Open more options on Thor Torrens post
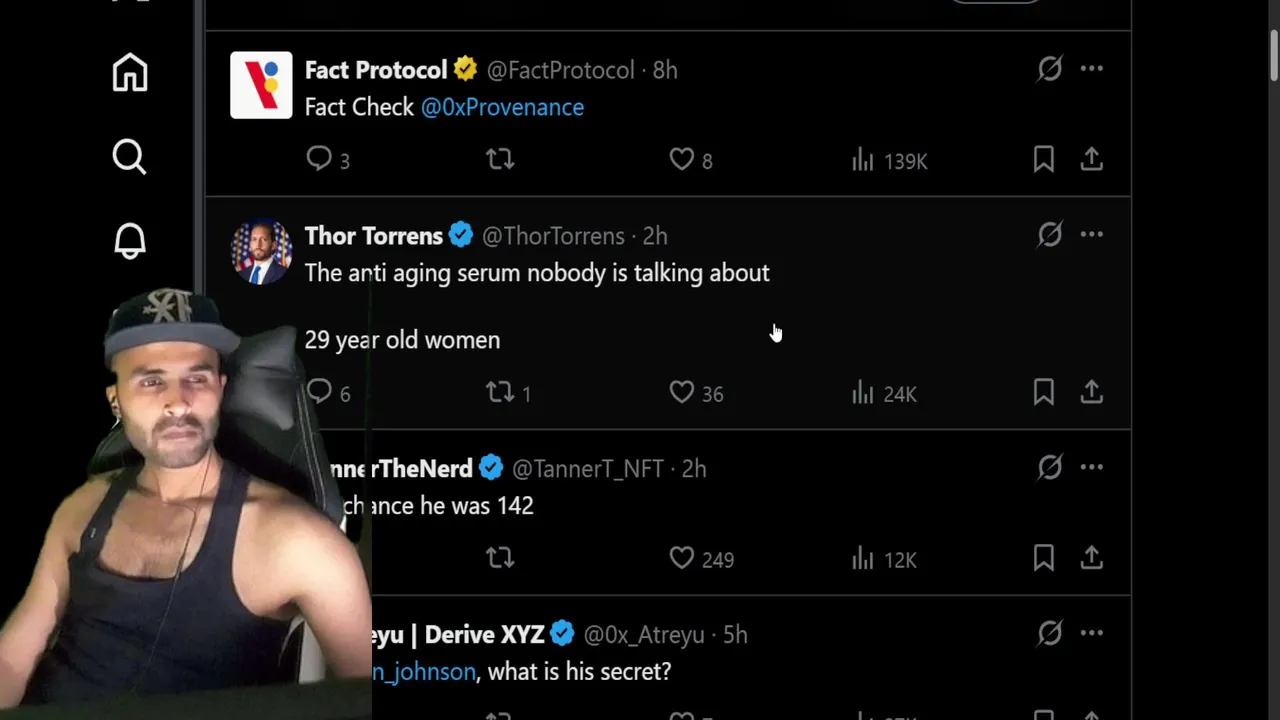This screenshot has width=1280, height=720. click(1091, 235)
